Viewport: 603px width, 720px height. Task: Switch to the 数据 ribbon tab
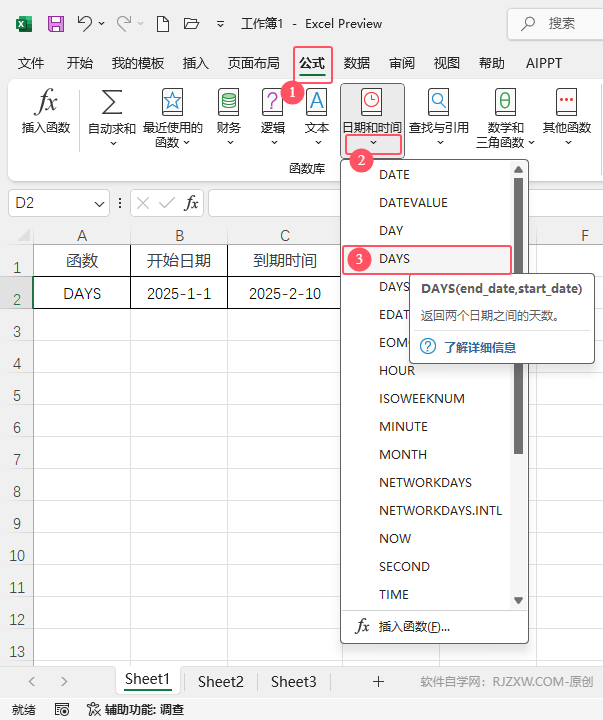357,63
